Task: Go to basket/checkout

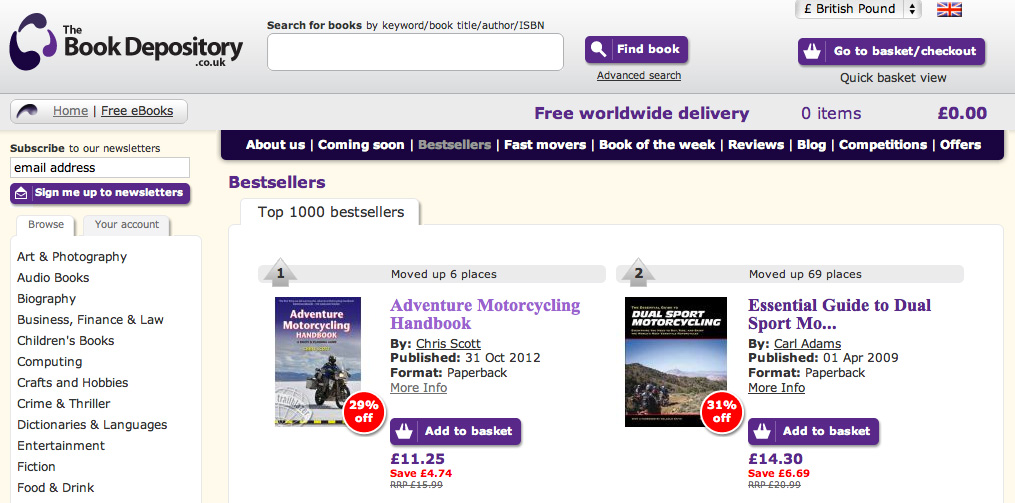Action: 891,52
